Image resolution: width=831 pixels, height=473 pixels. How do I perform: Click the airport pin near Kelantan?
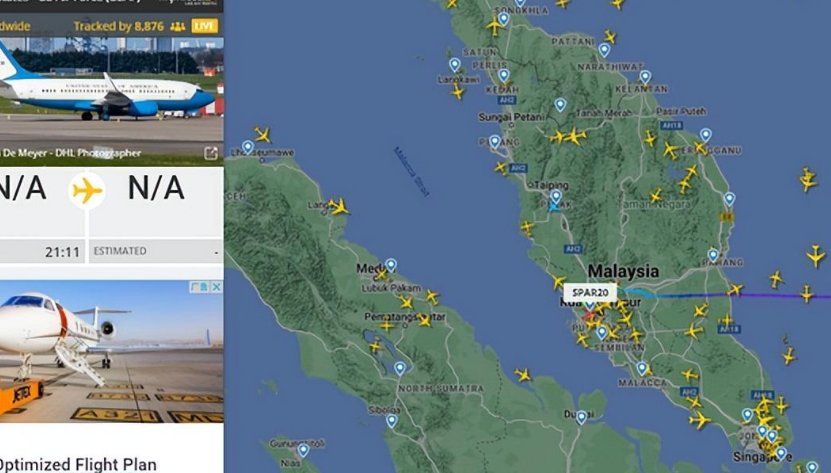click(x=645, y=77)
